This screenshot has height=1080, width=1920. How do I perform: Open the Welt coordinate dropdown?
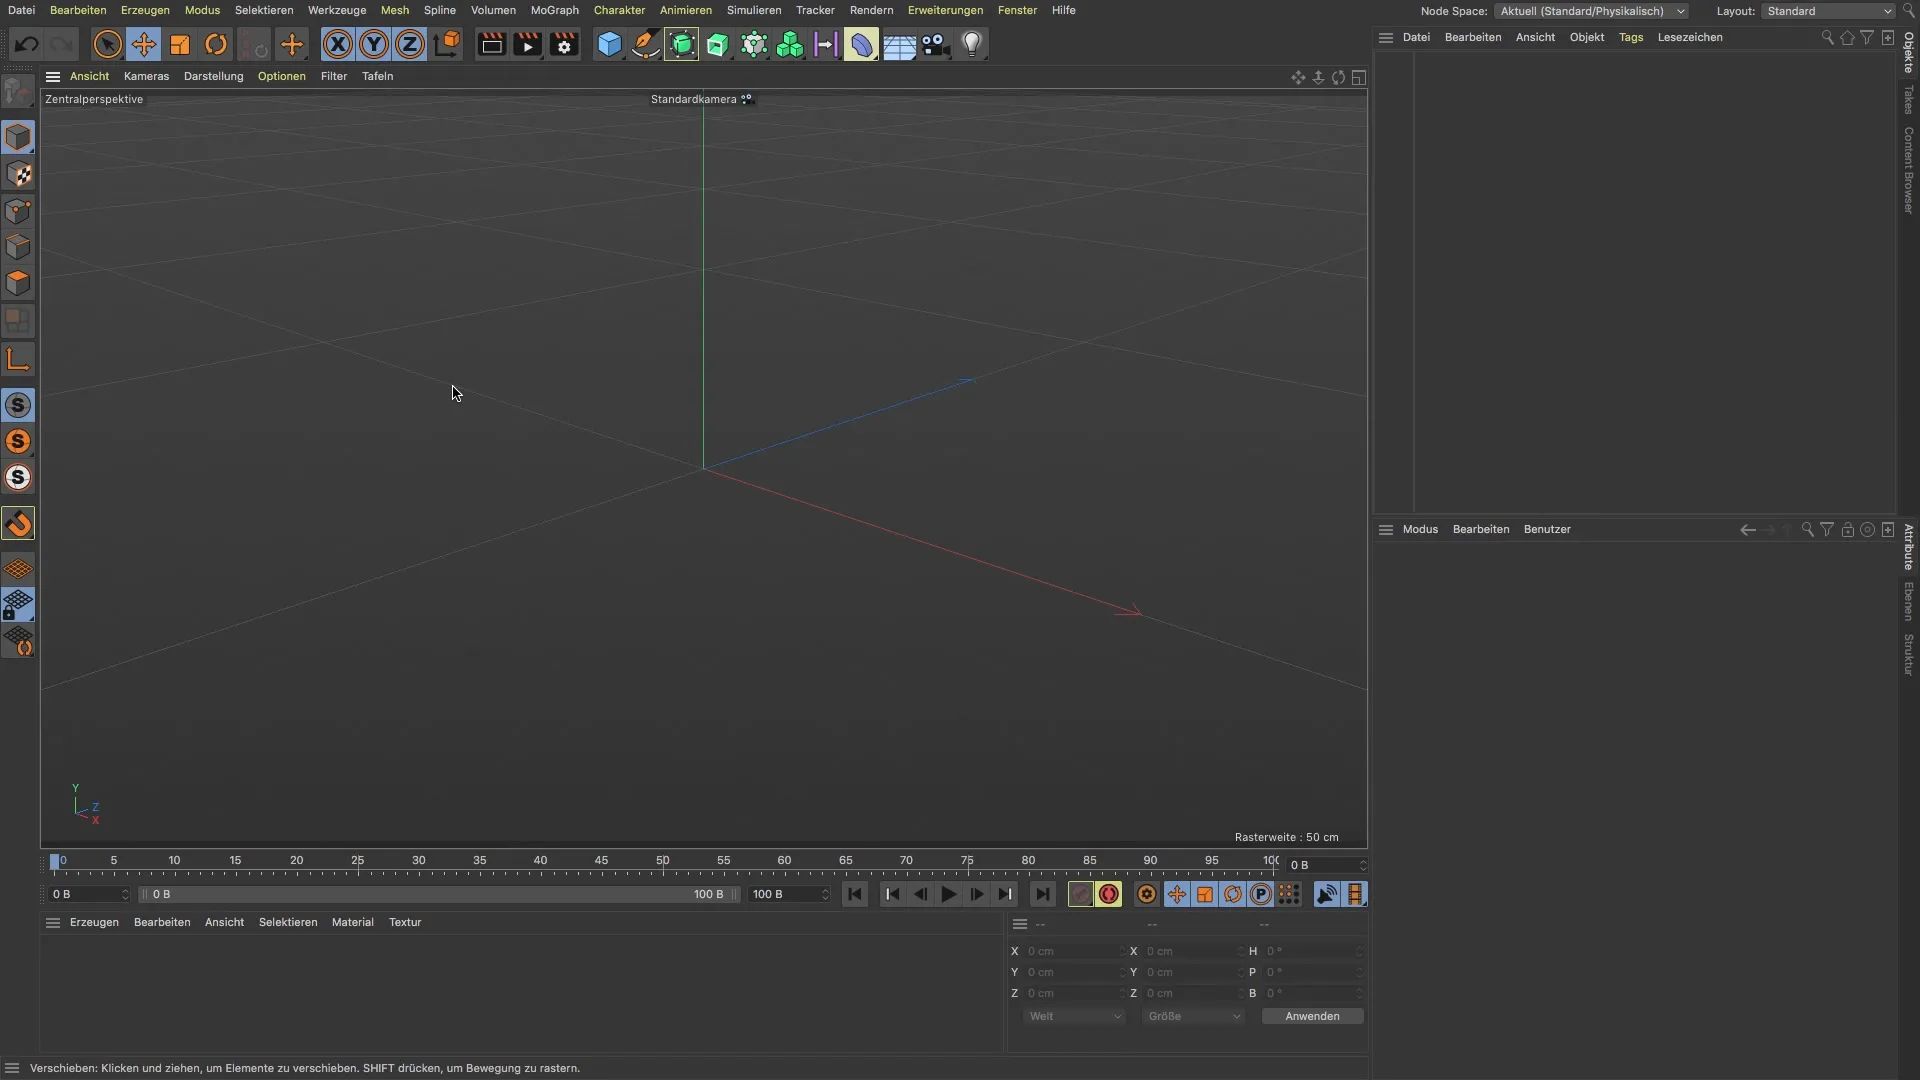1075,1016
